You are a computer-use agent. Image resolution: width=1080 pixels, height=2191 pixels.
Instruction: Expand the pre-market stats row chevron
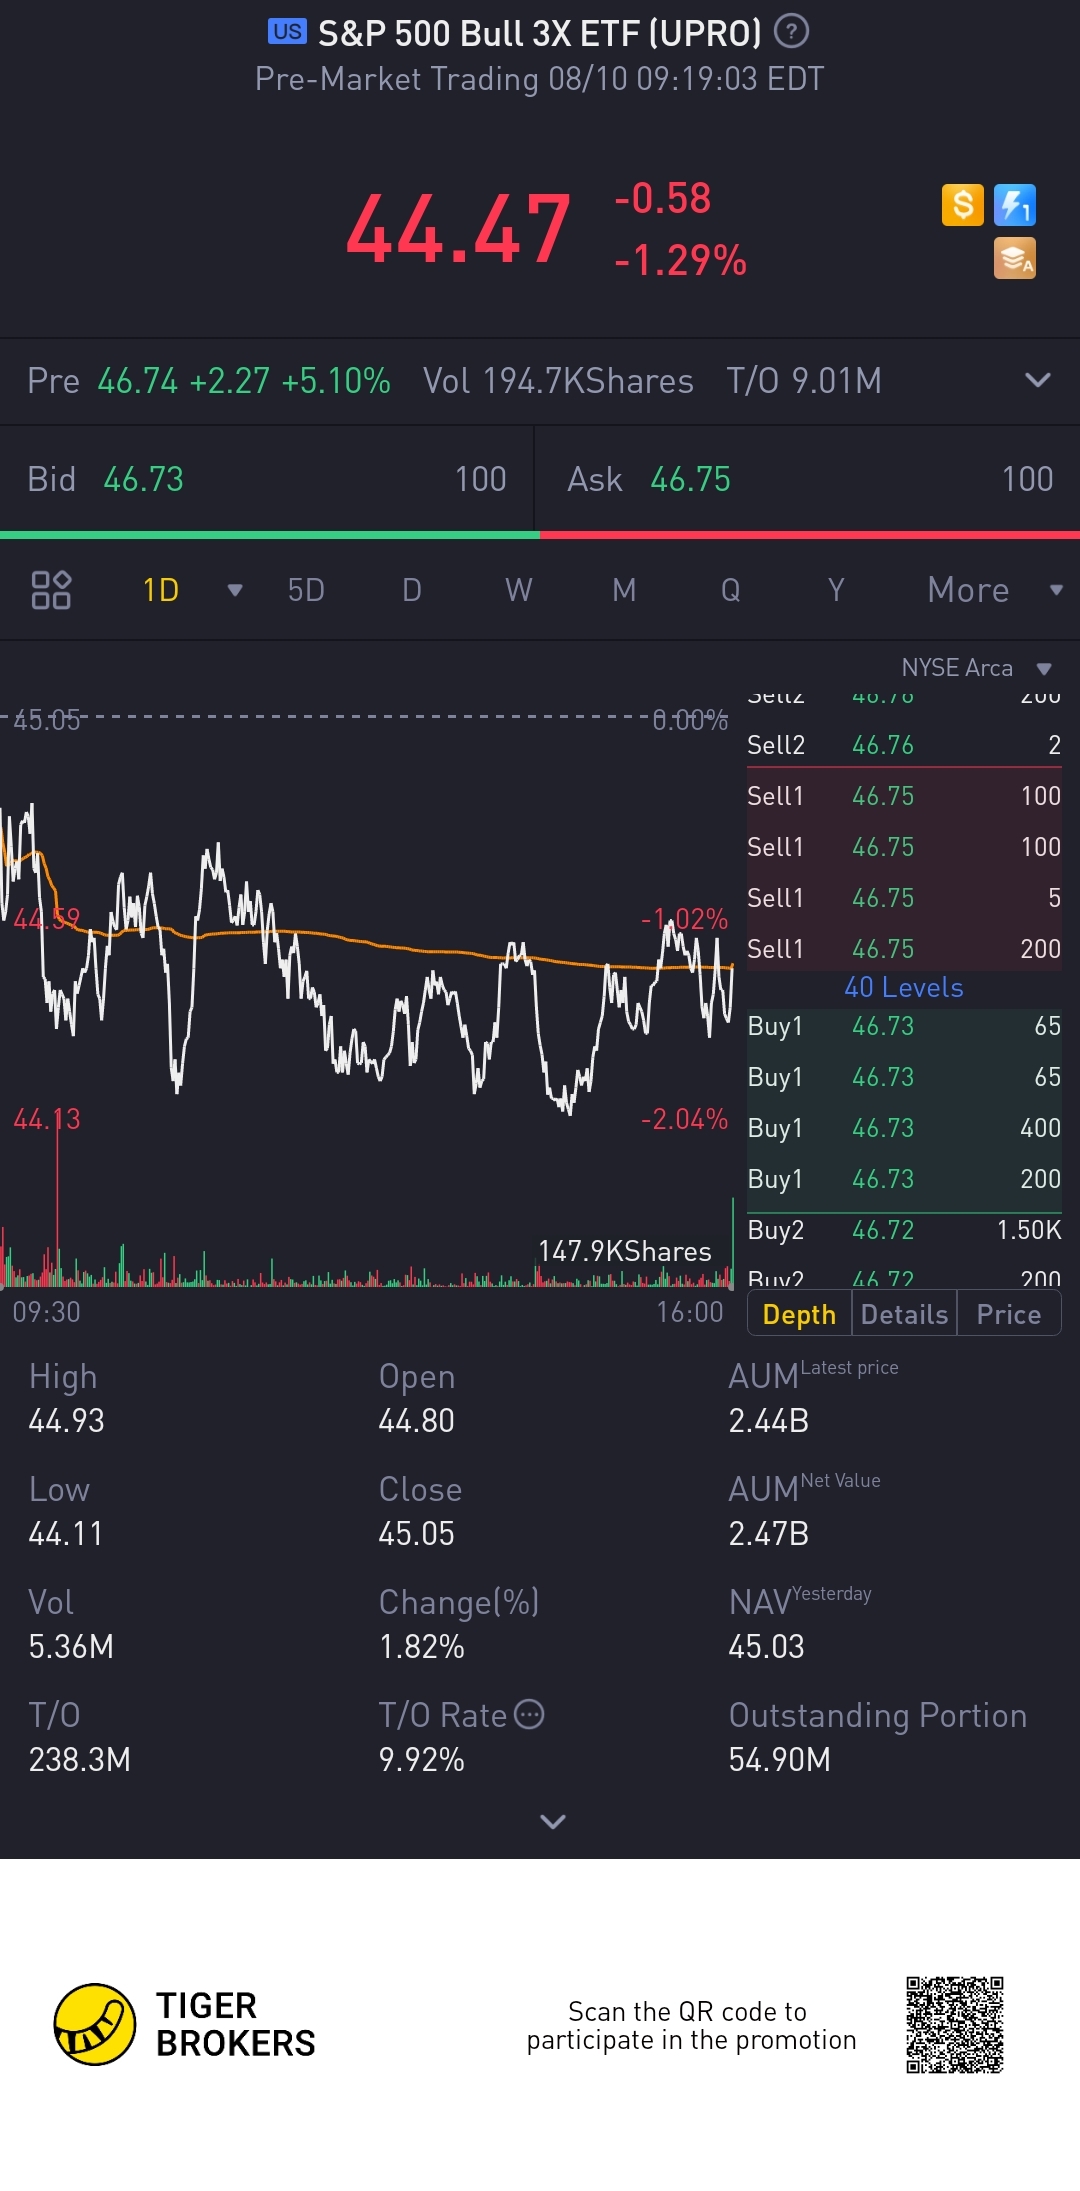point(1038,380)
